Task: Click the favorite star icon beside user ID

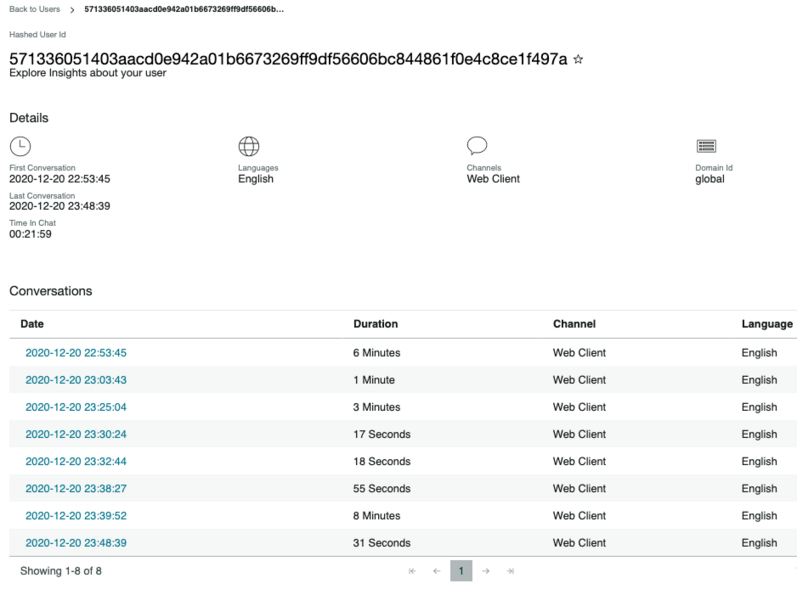Action: [x=578, y=59]
